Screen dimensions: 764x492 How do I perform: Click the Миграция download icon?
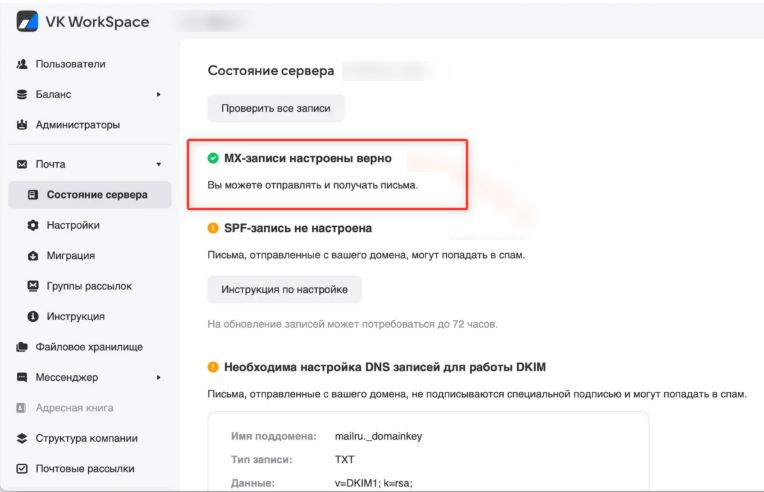33,256
